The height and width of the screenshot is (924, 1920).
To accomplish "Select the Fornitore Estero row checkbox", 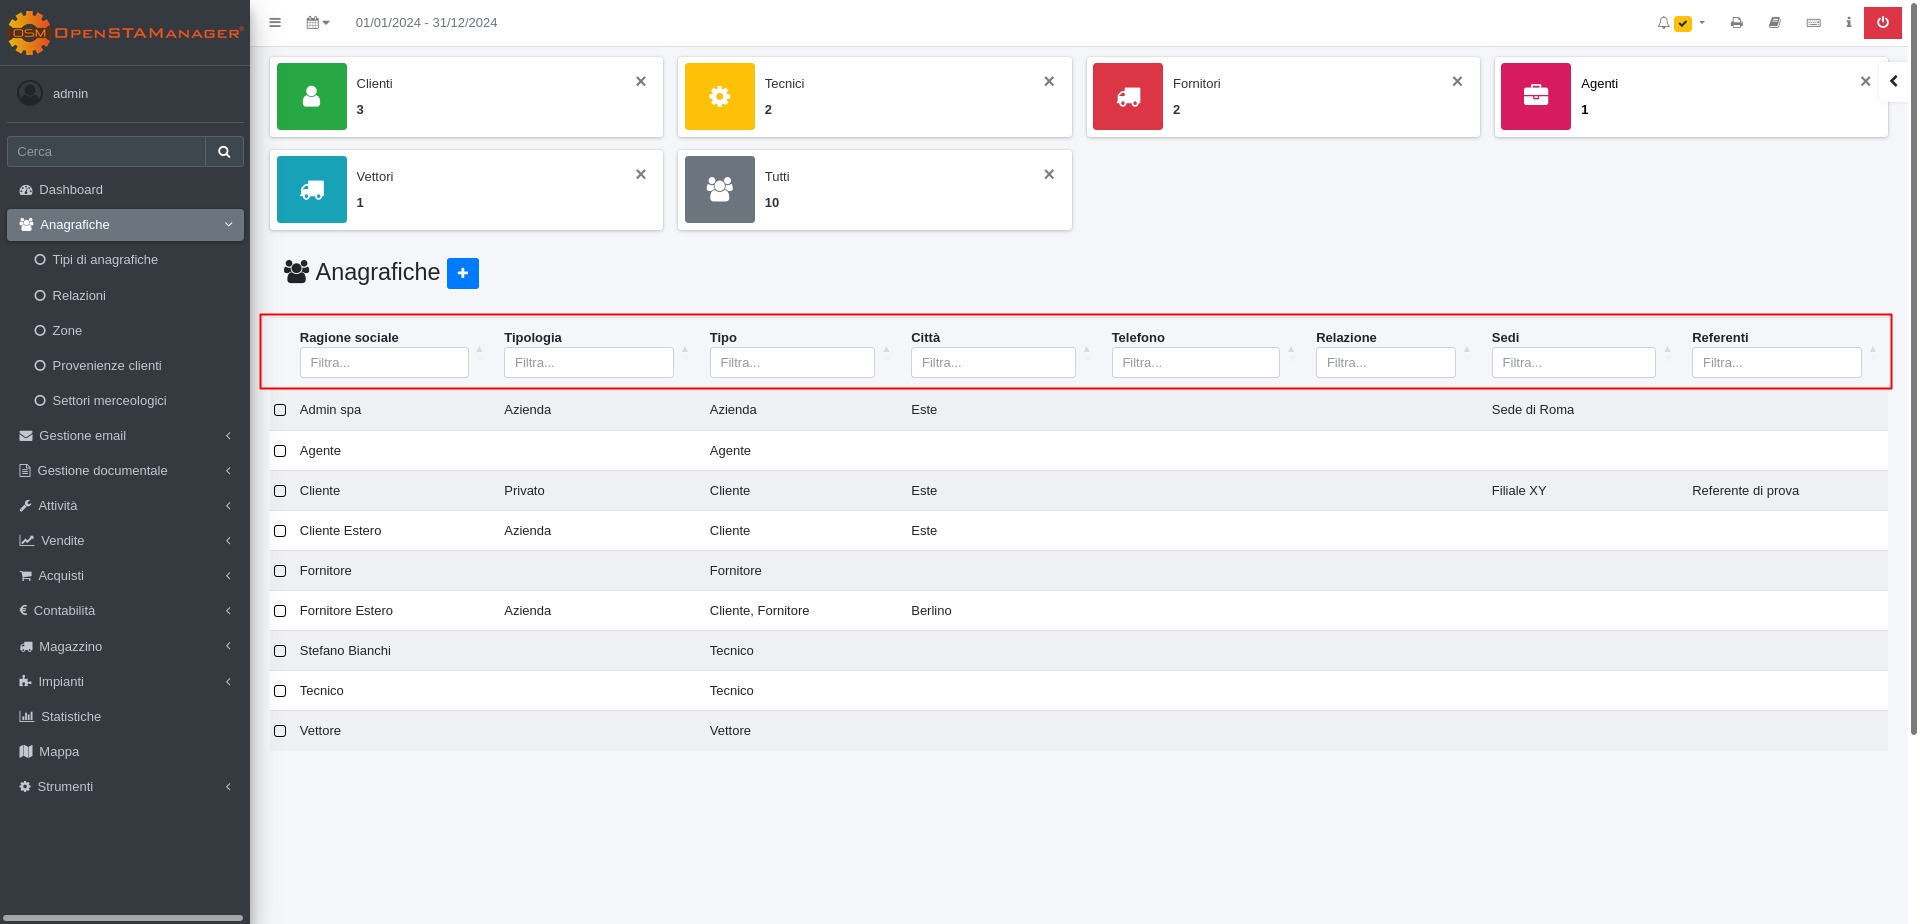I will click(x=280, y=611).
